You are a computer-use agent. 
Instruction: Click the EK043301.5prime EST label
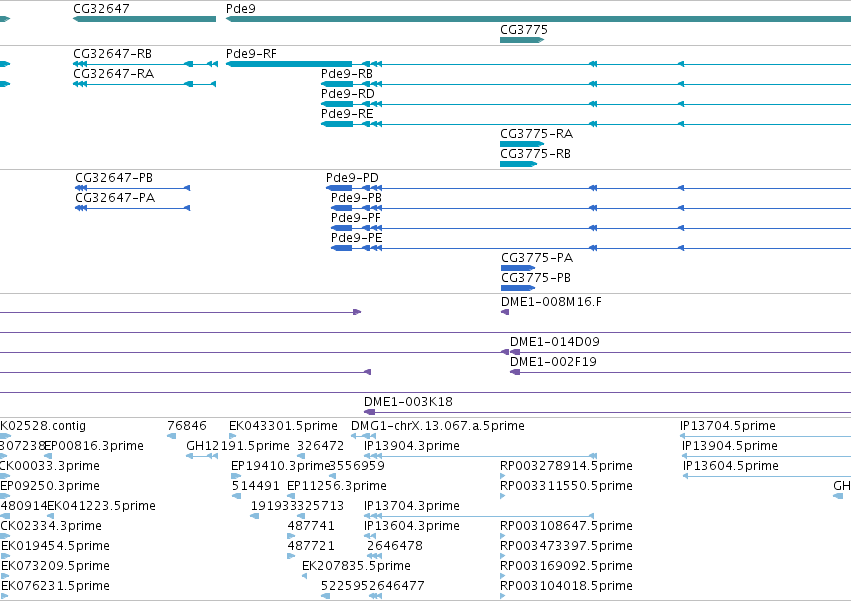283,426
